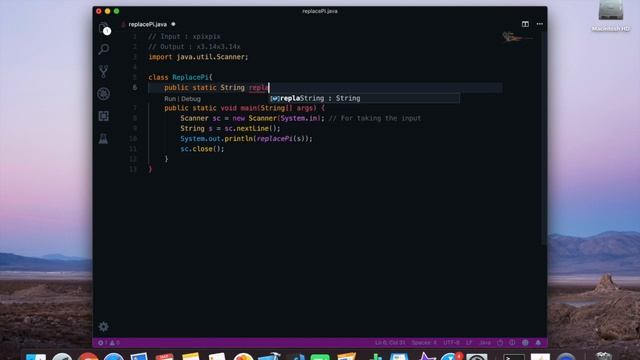Click line number 6 in the gutter

(135, 87)
